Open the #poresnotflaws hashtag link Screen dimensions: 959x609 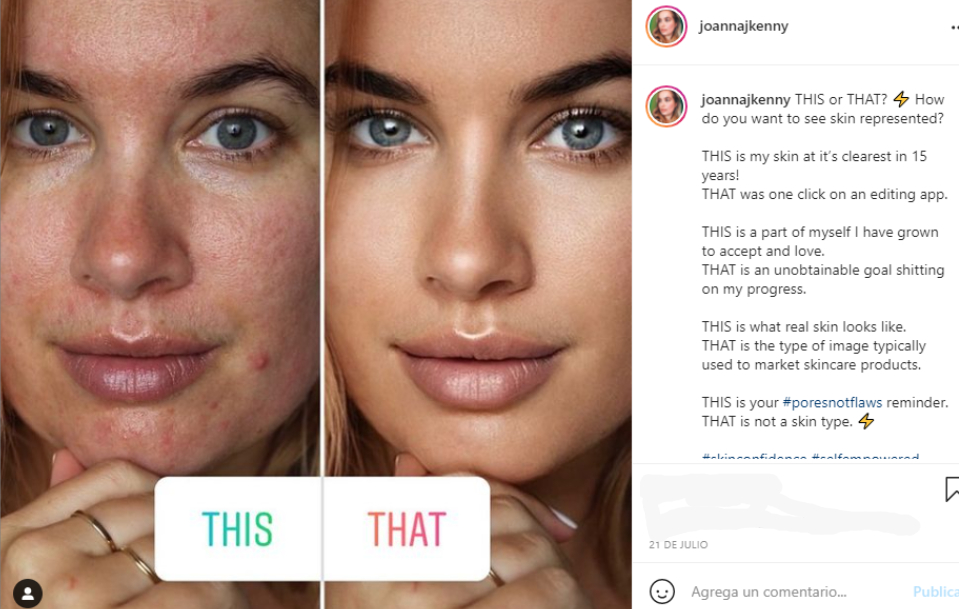pos(832,402)
